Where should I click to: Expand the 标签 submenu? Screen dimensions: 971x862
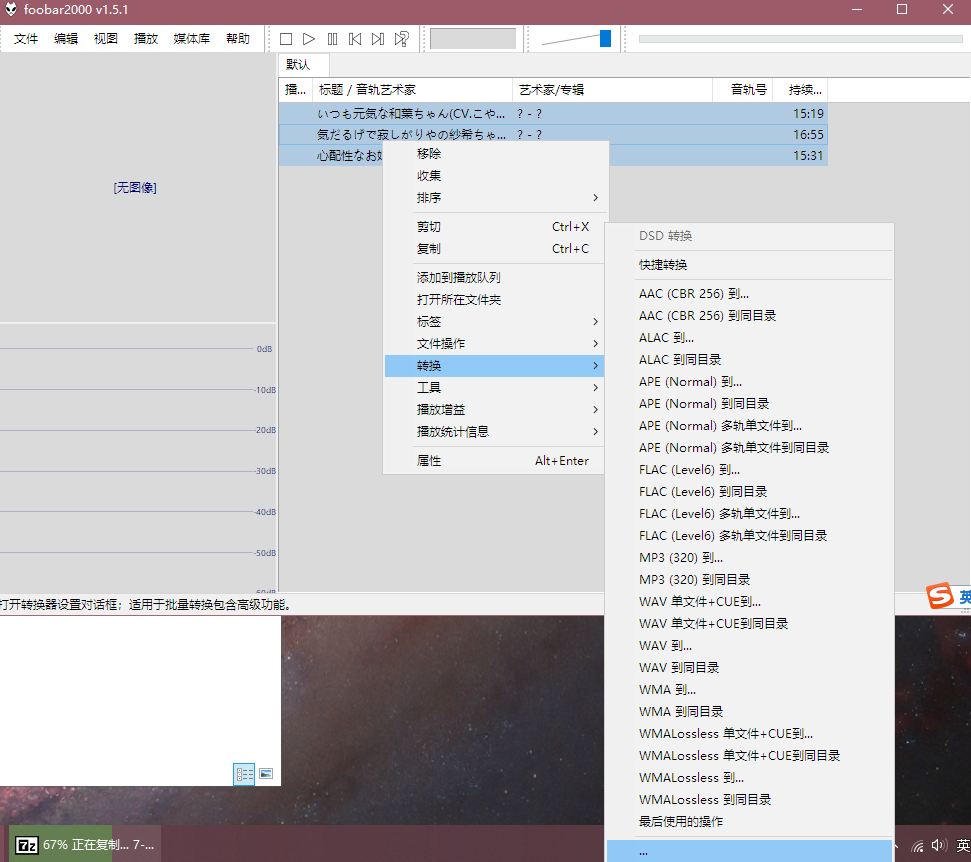coord(494,321)
